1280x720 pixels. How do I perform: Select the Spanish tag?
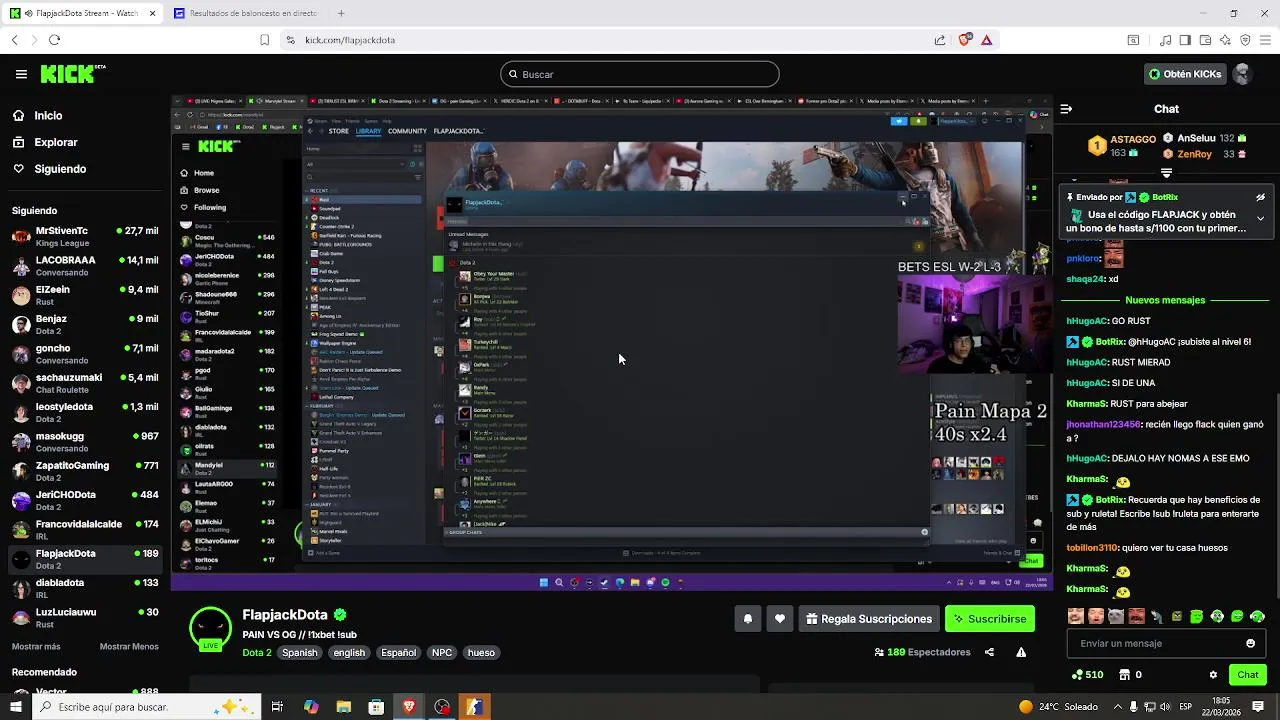point(299,652)
